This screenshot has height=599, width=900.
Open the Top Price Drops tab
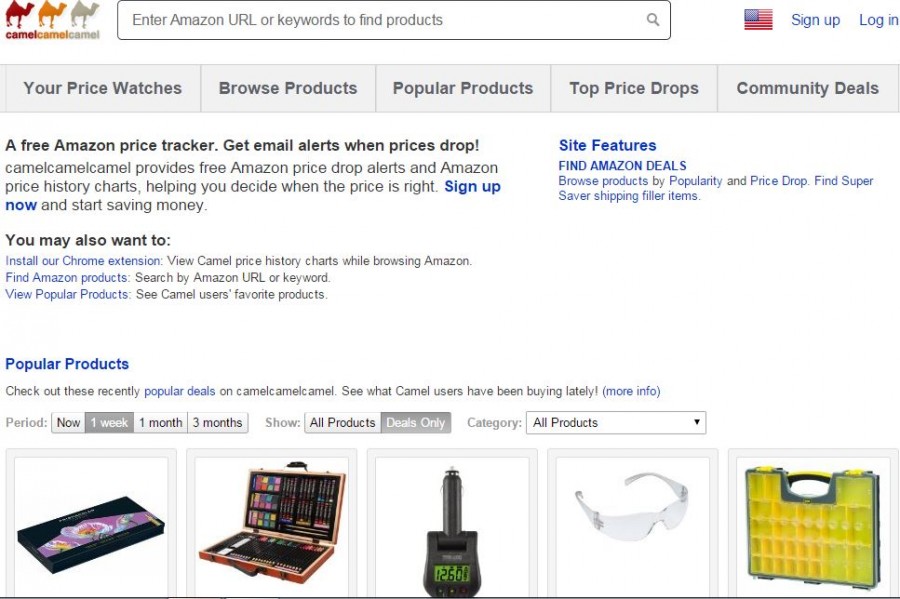click(634, 88)
